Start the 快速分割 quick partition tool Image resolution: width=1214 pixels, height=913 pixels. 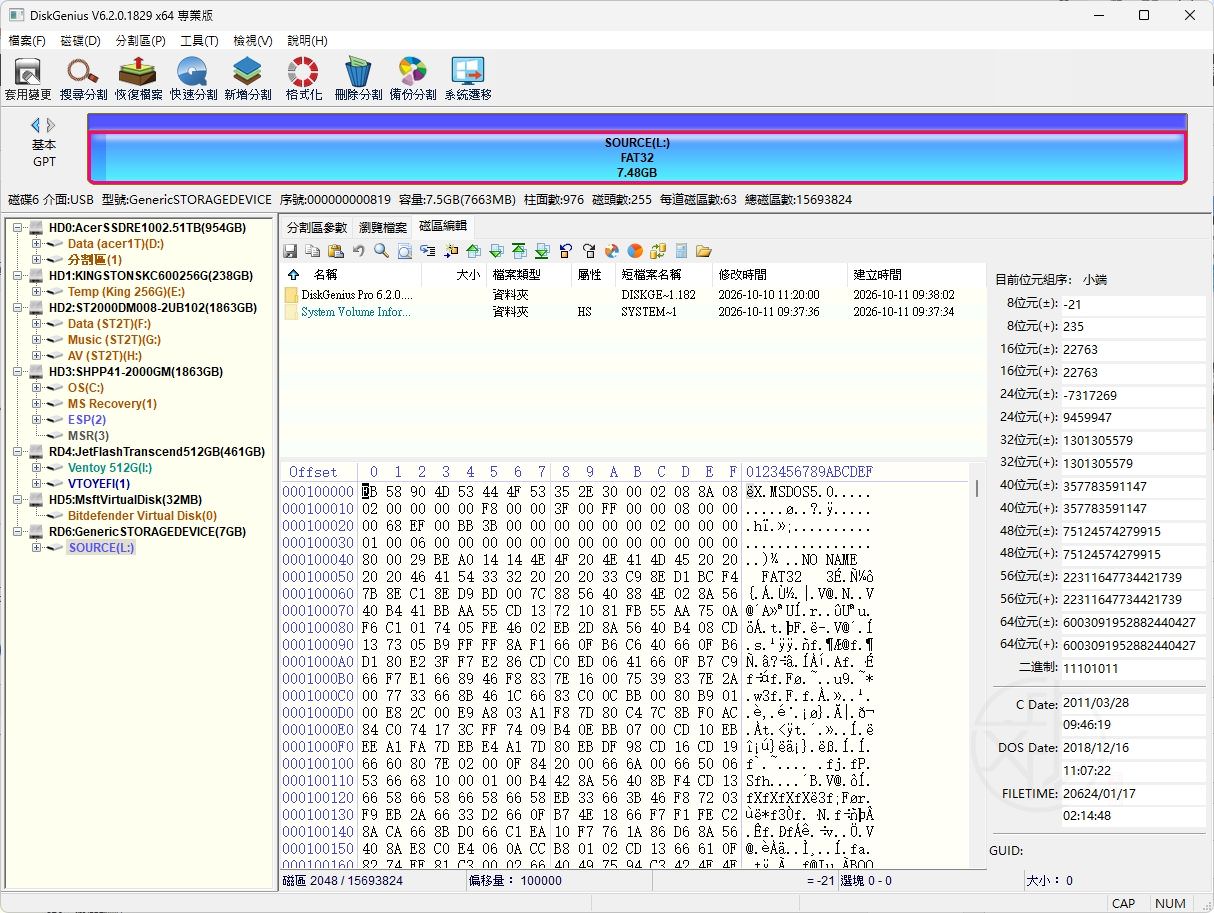pos(193,78)
